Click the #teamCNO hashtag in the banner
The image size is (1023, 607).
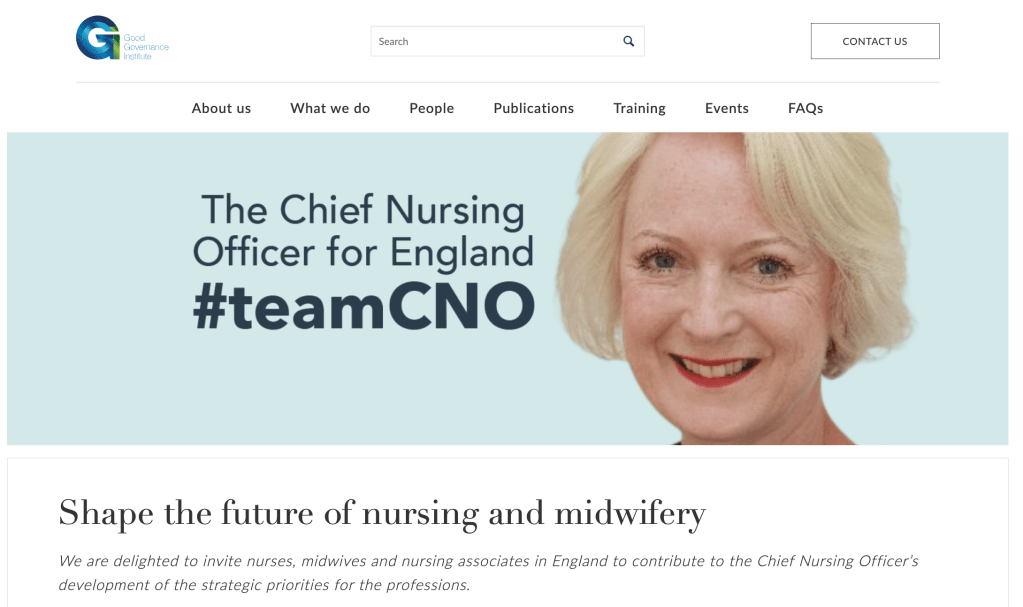pos(364,306)
